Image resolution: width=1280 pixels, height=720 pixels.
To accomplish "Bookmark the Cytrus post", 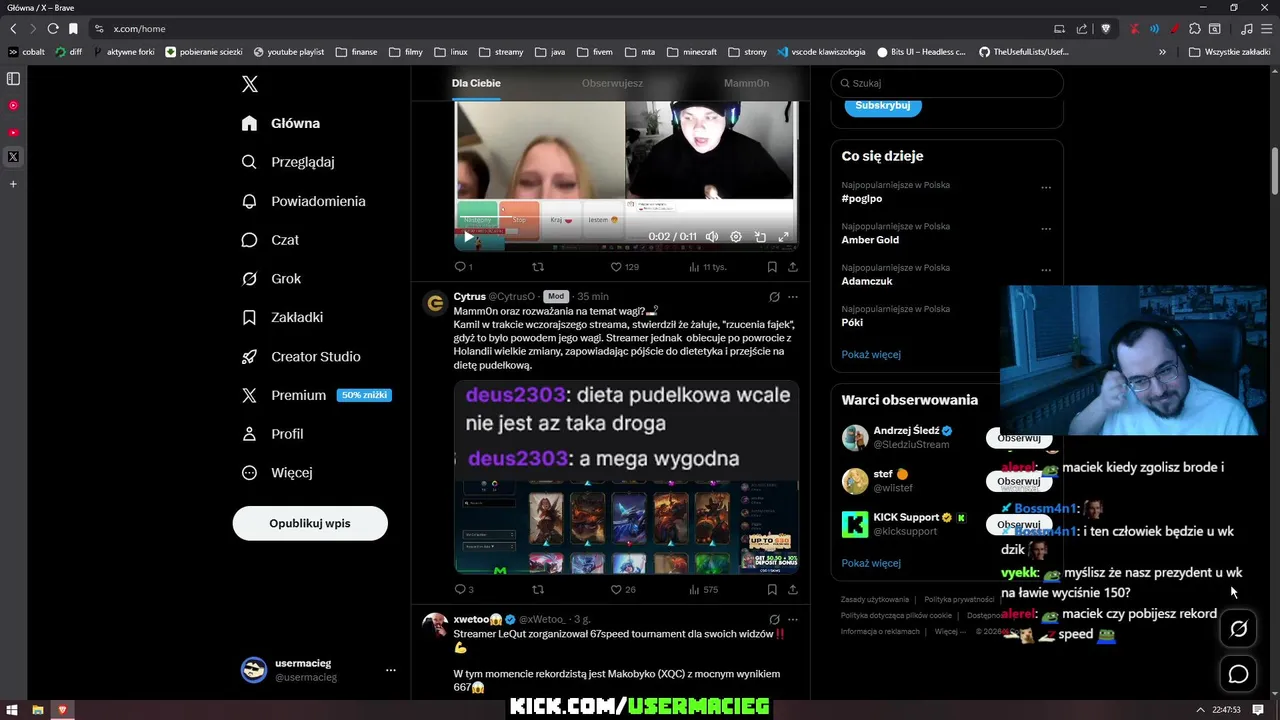I will click(x=772, y=590).
